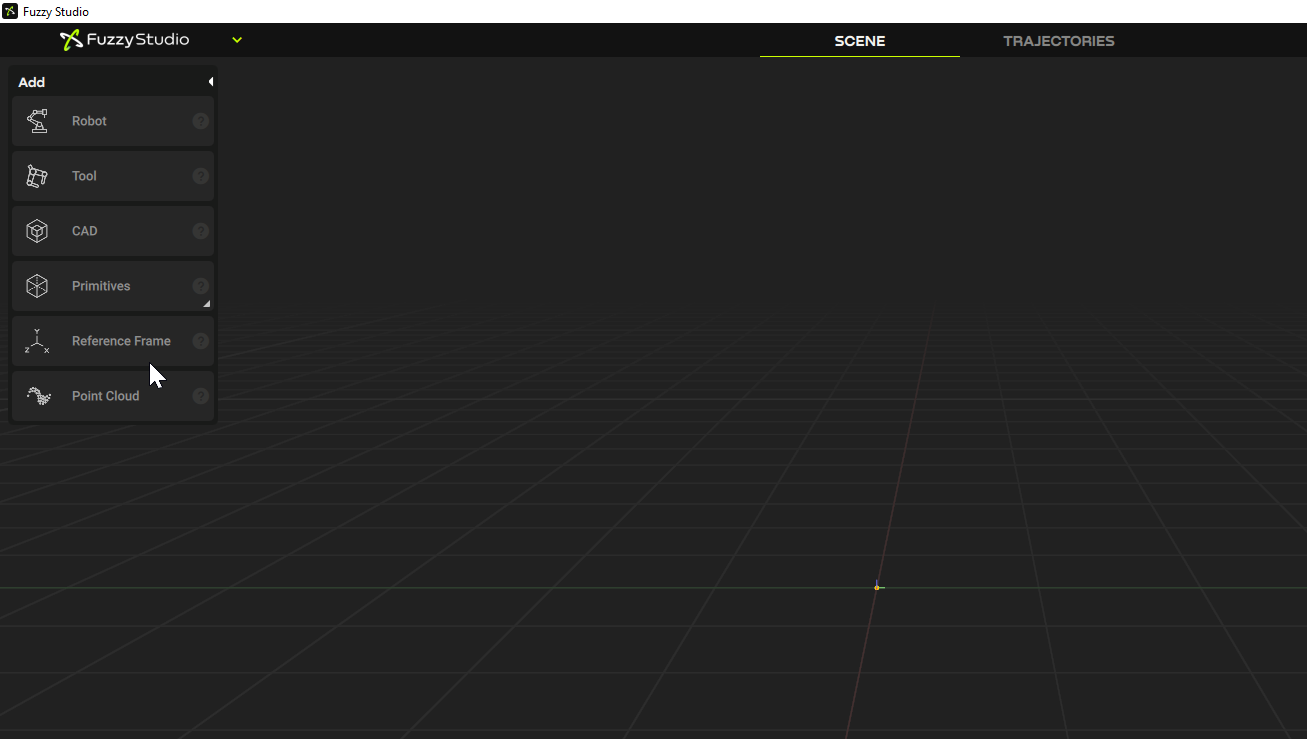
Task: Click the CAD row help icon
Action: point(199,231)
